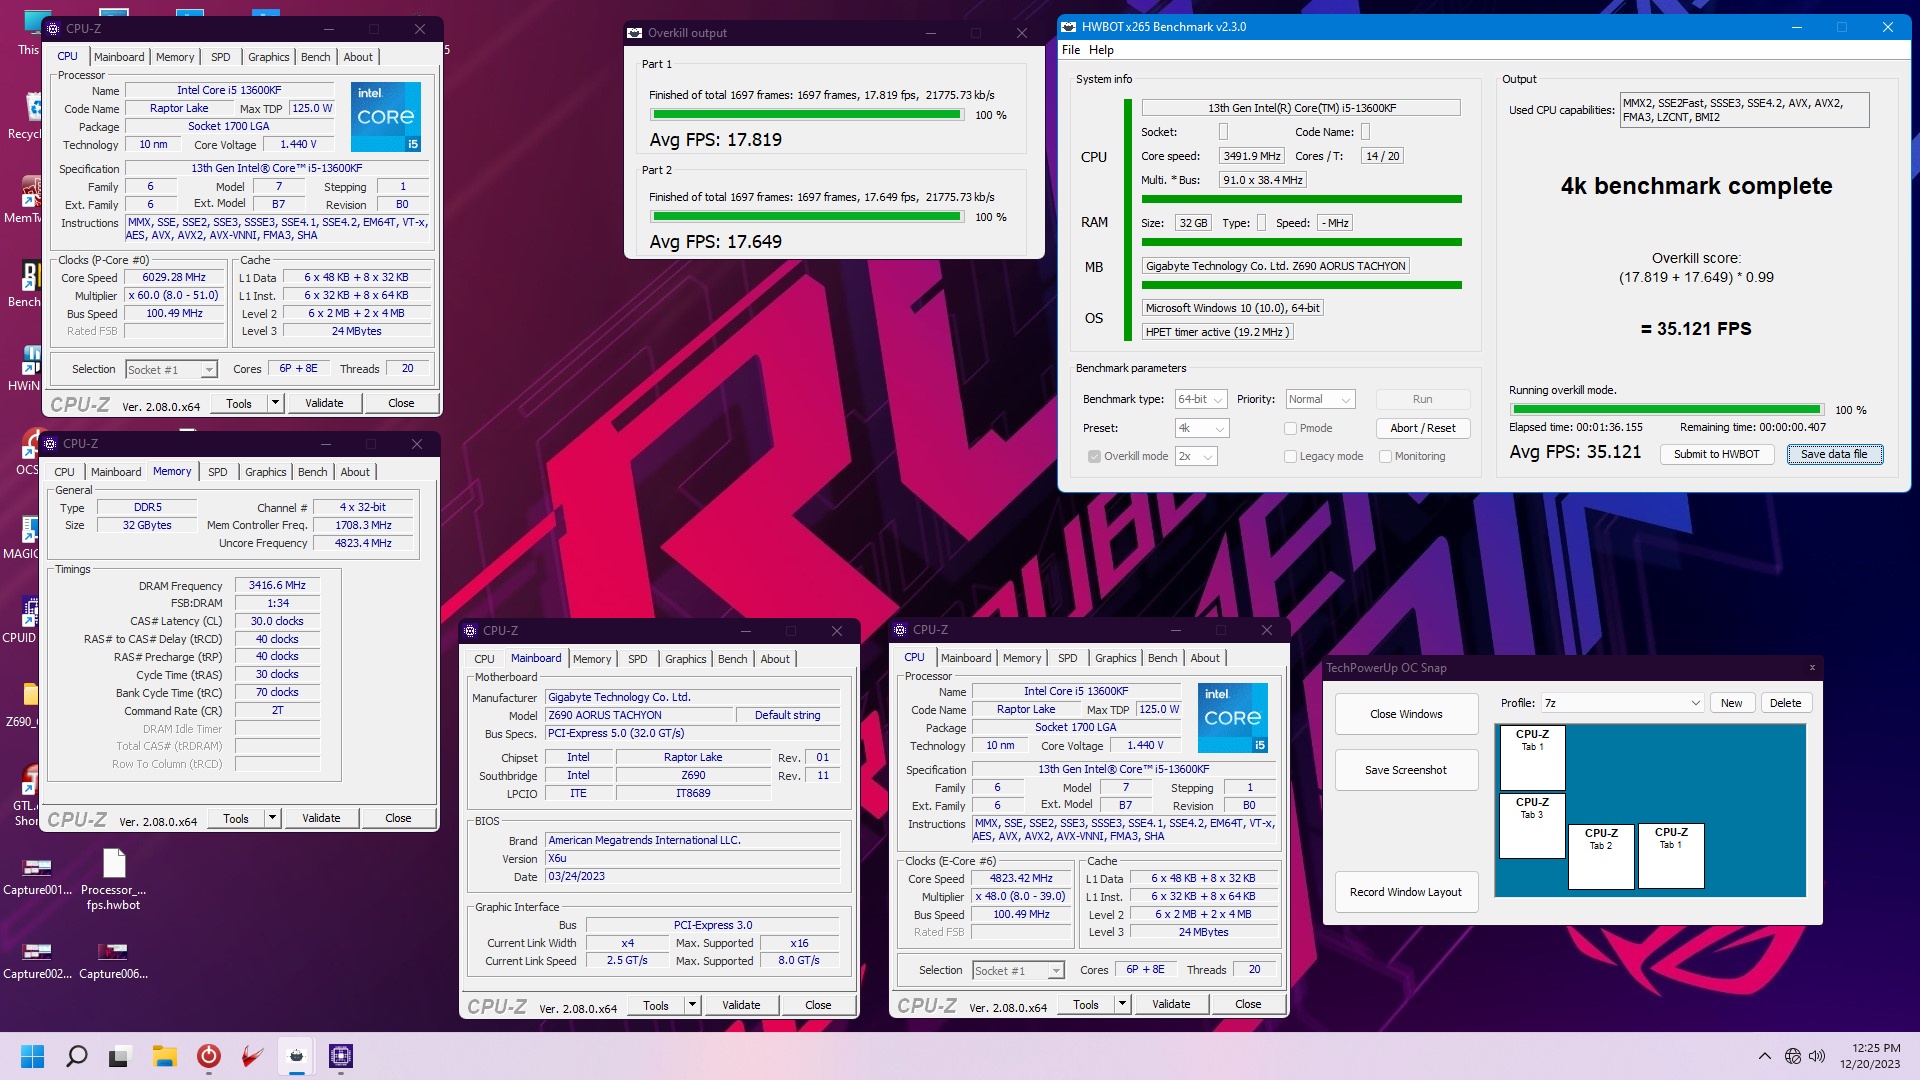Click Abort / Reset button
Screen dimensions: 1920x1080
tap(1423, 428)
